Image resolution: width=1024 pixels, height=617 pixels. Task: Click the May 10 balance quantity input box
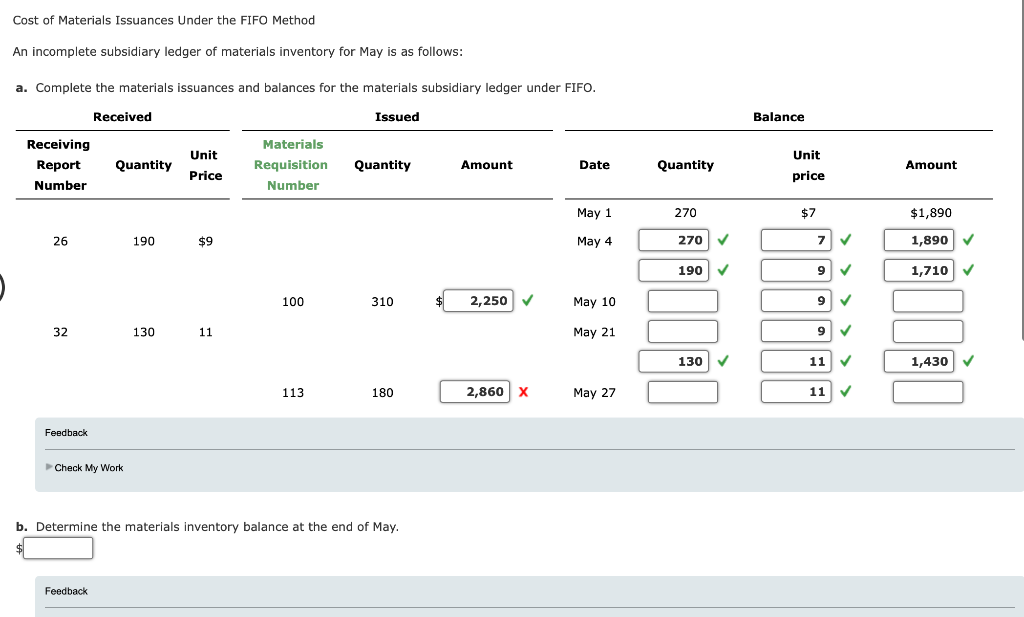682,301
